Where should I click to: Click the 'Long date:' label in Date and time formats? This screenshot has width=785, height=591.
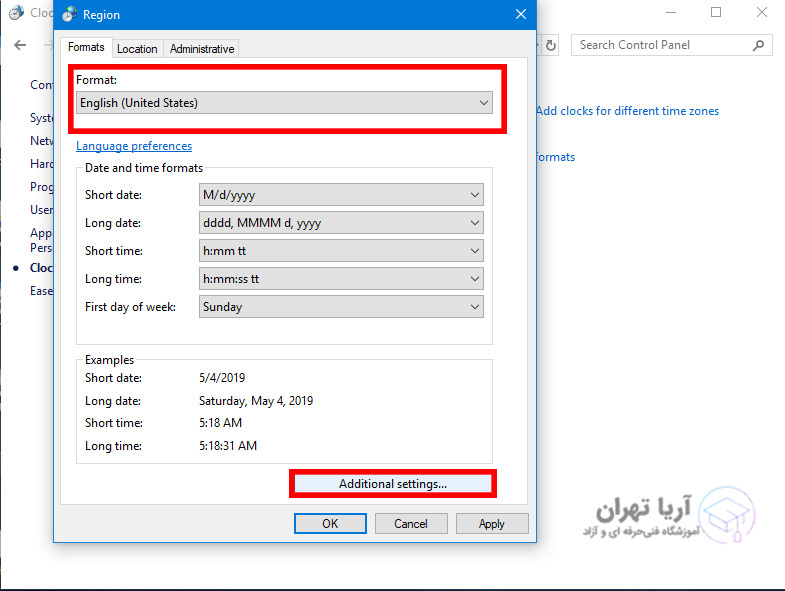pyautogui.click(x=113, y=223)
